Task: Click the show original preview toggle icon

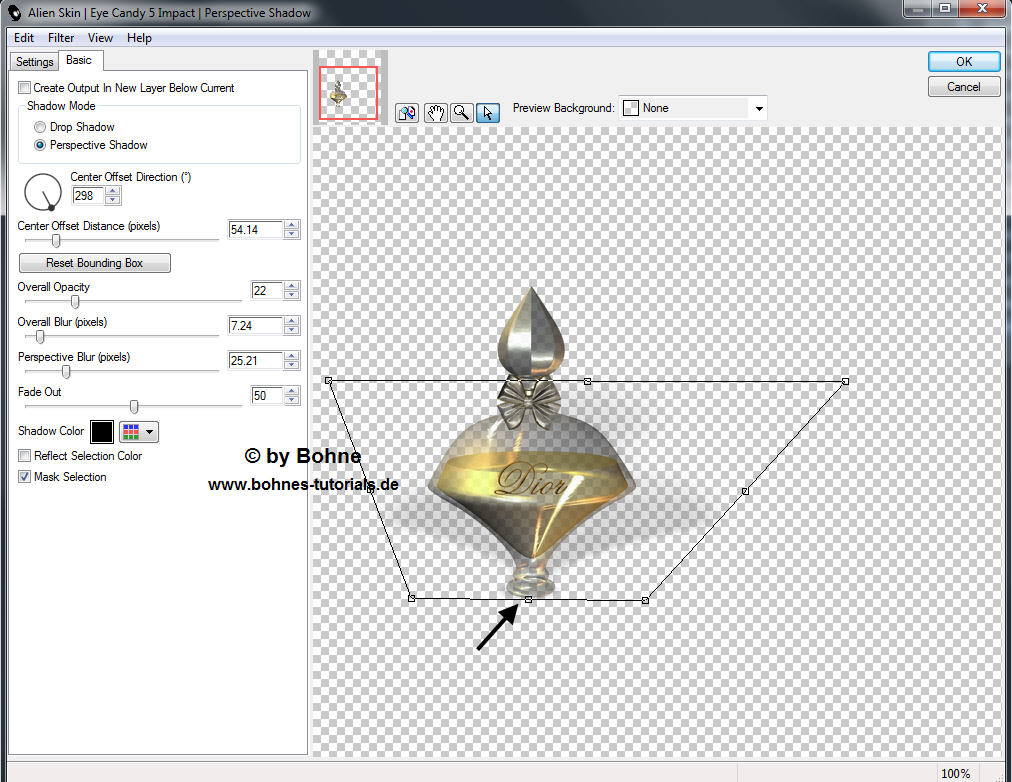Action: pyautogui.click(x=407, y=113)
